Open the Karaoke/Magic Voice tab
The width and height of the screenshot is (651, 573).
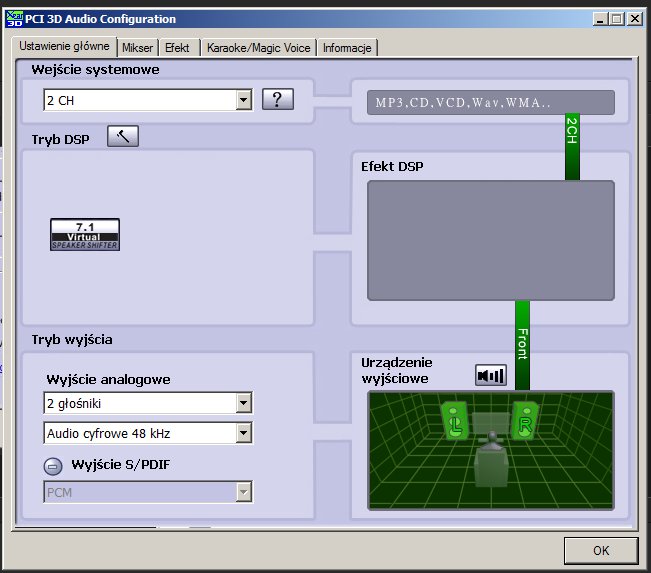pyautogui.click(x=259, y=48)
